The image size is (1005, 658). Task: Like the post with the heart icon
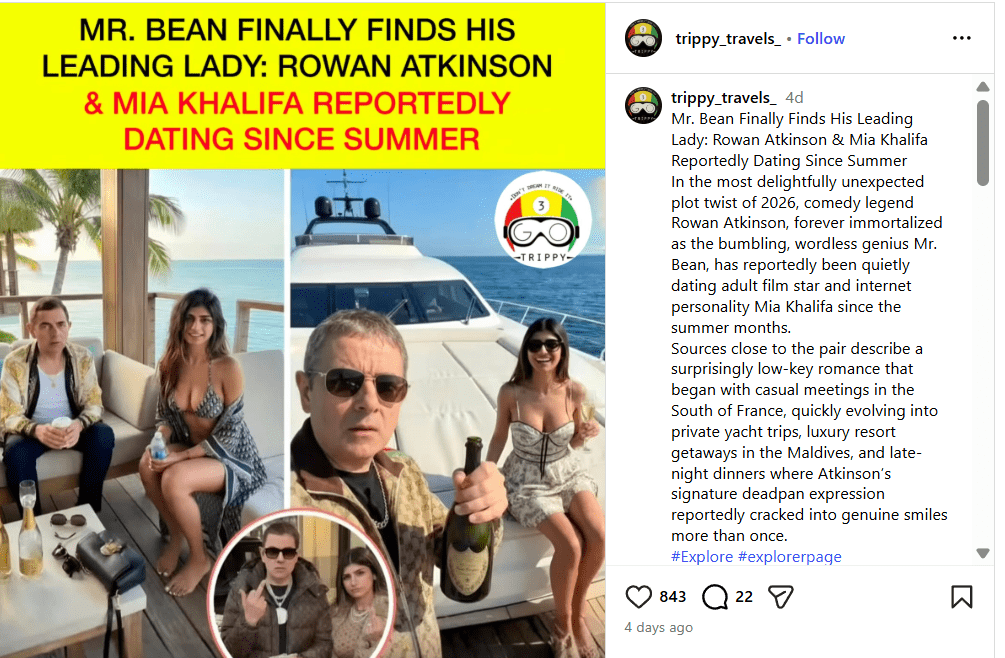tap(638, 596)
